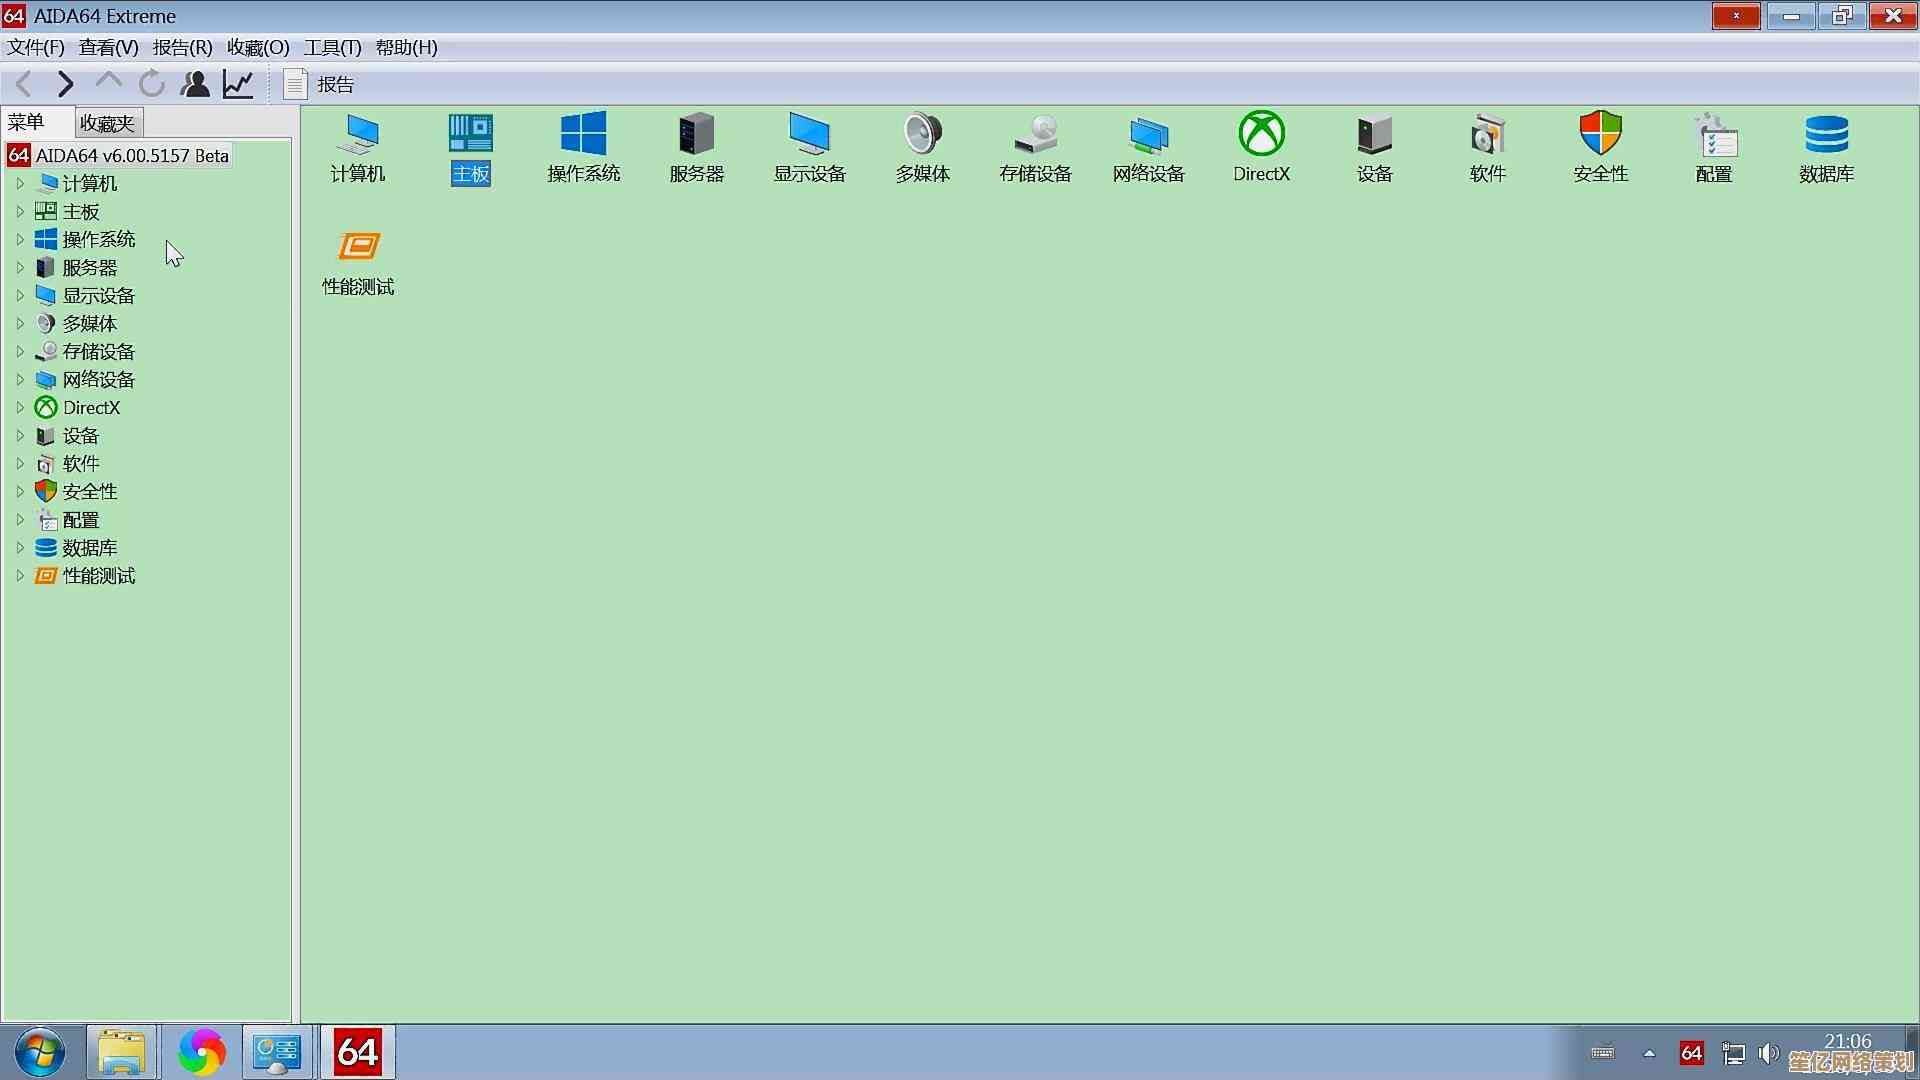Click the benchmark graph toolbar icon

pos(238,85)
